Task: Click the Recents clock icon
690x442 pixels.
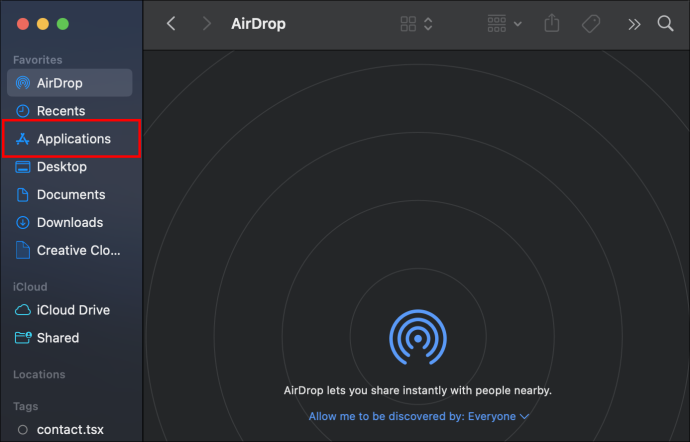Action: coord(22,111)
